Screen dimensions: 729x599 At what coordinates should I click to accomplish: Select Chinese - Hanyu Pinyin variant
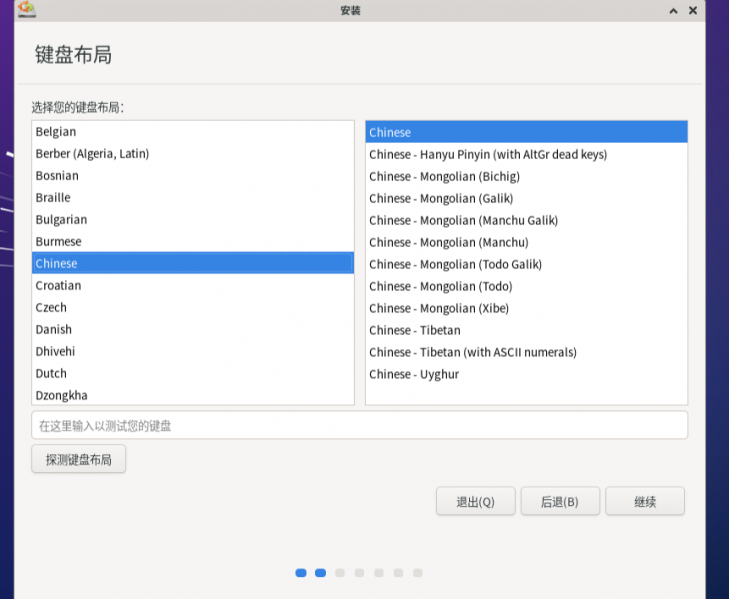pyautogui.click(x=488, y=154)
